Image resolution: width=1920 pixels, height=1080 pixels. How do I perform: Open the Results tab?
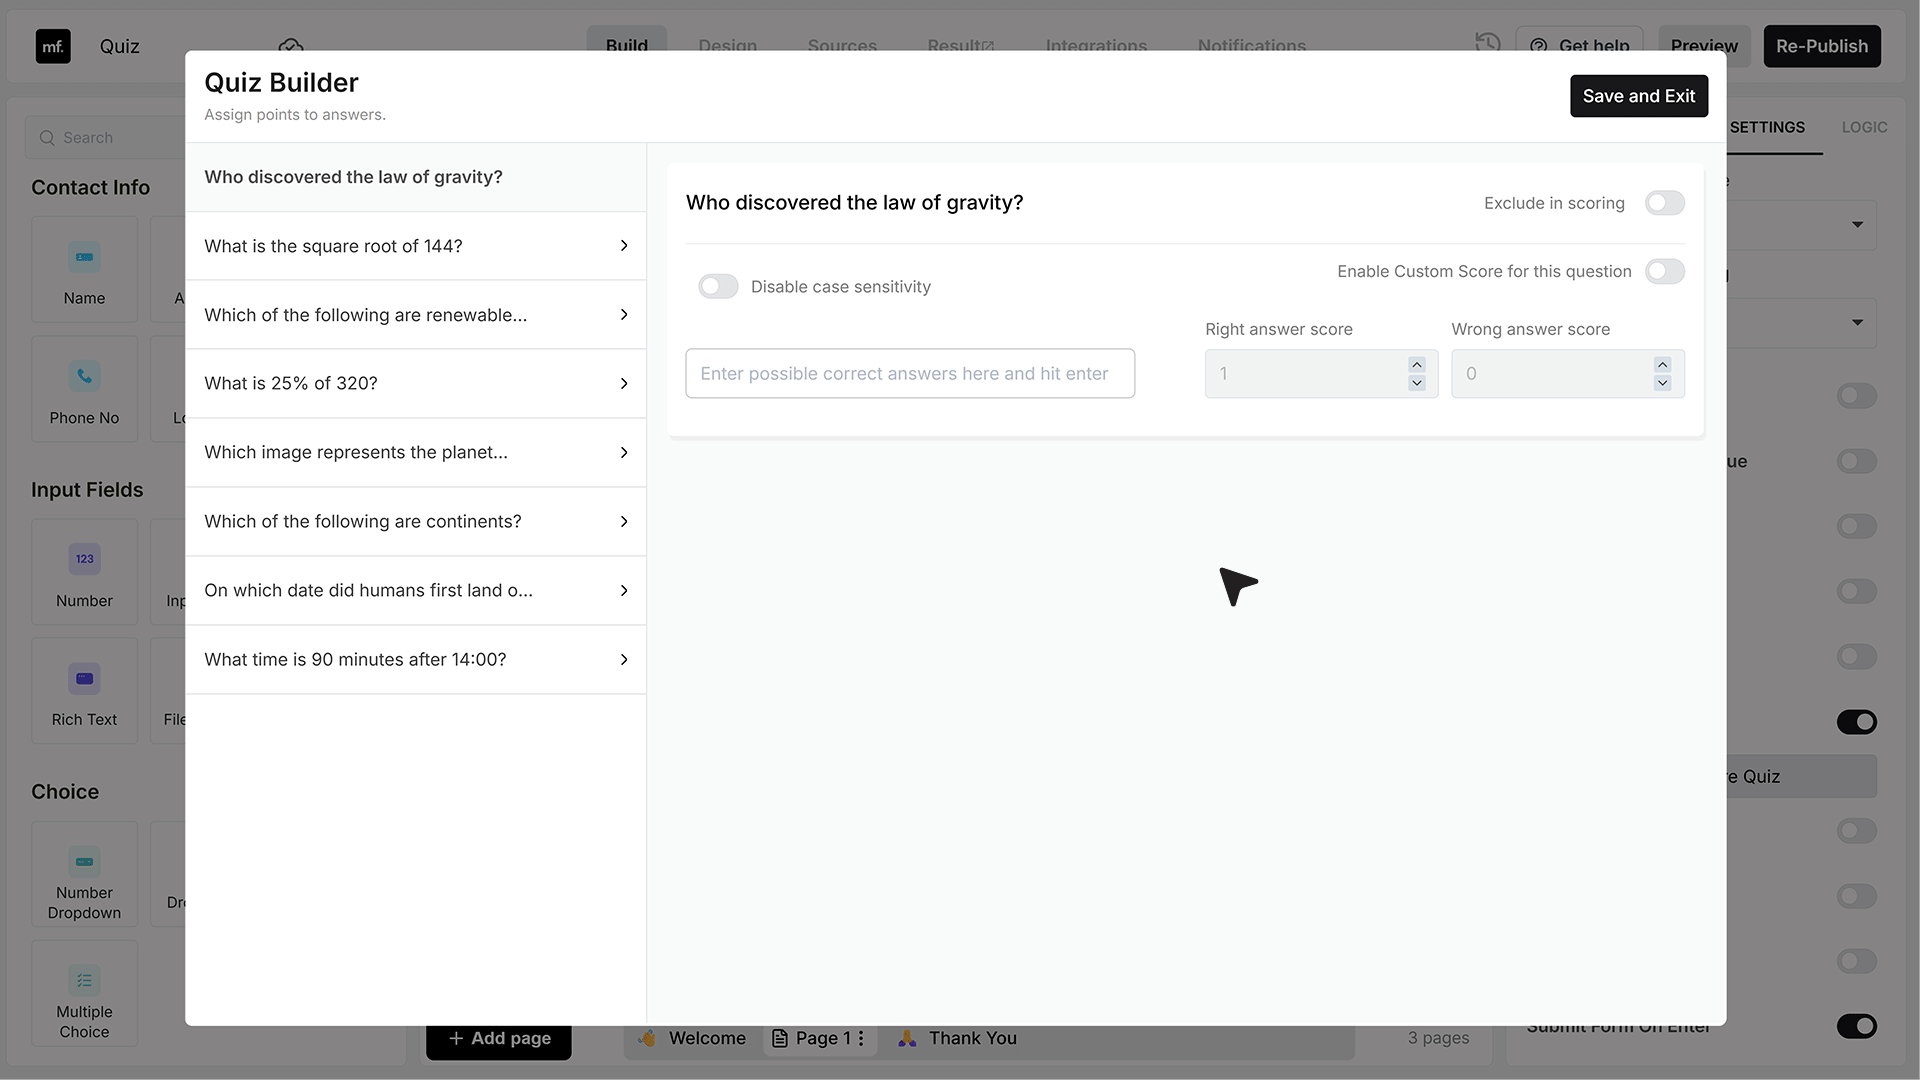point(960,46)
